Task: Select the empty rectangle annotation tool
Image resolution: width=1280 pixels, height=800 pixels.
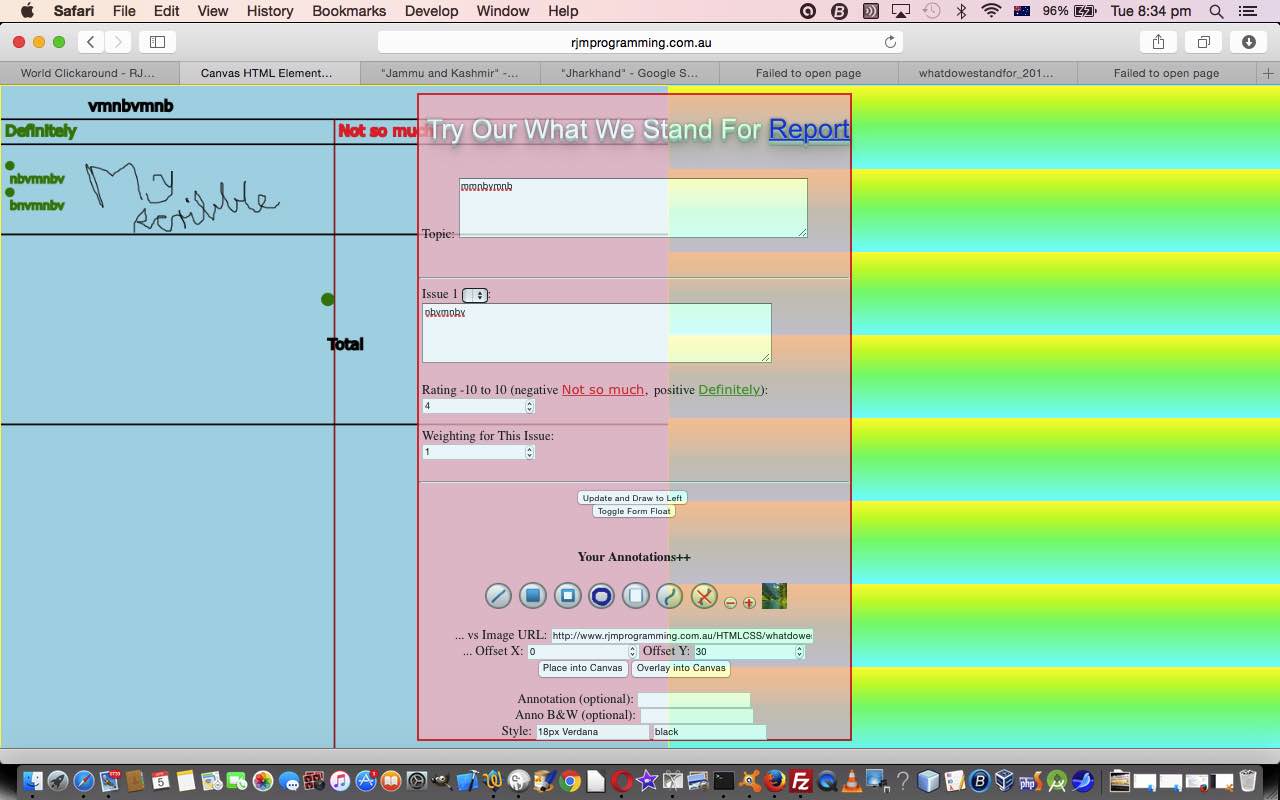Action: pyautogui.click(x=636, y=596)
